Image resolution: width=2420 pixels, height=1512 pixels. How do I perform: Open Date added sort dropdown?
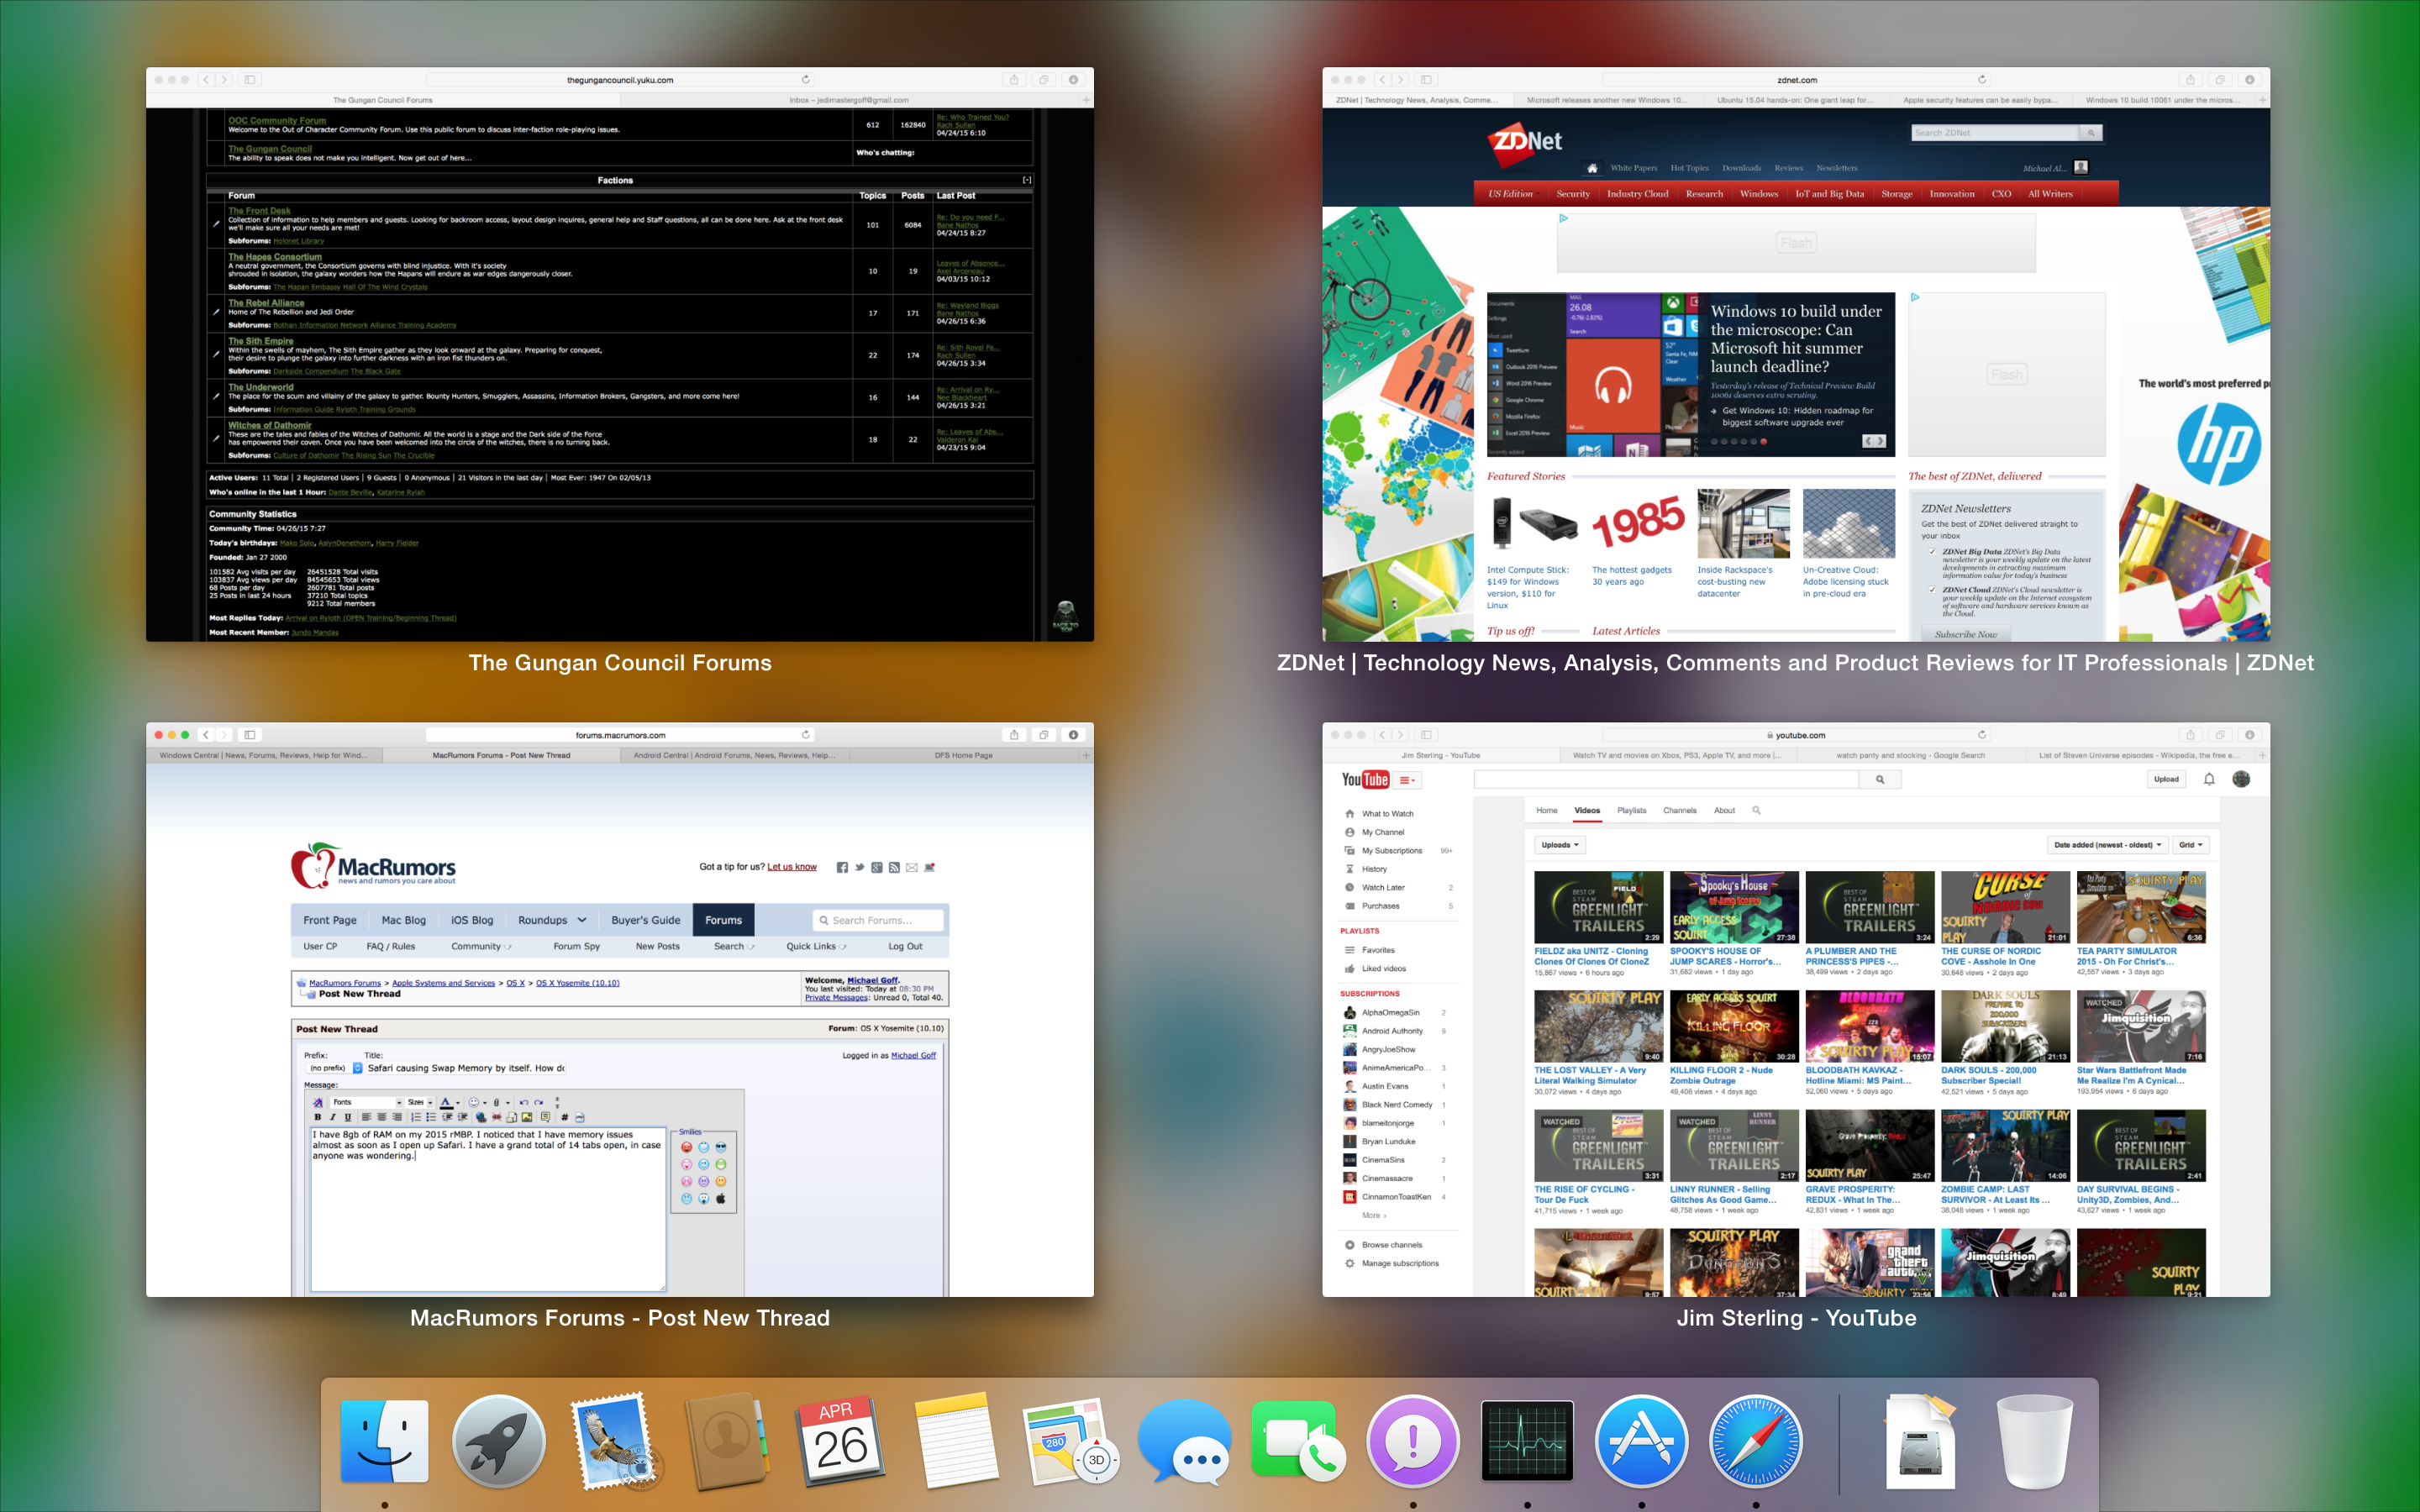(2108, 845)
